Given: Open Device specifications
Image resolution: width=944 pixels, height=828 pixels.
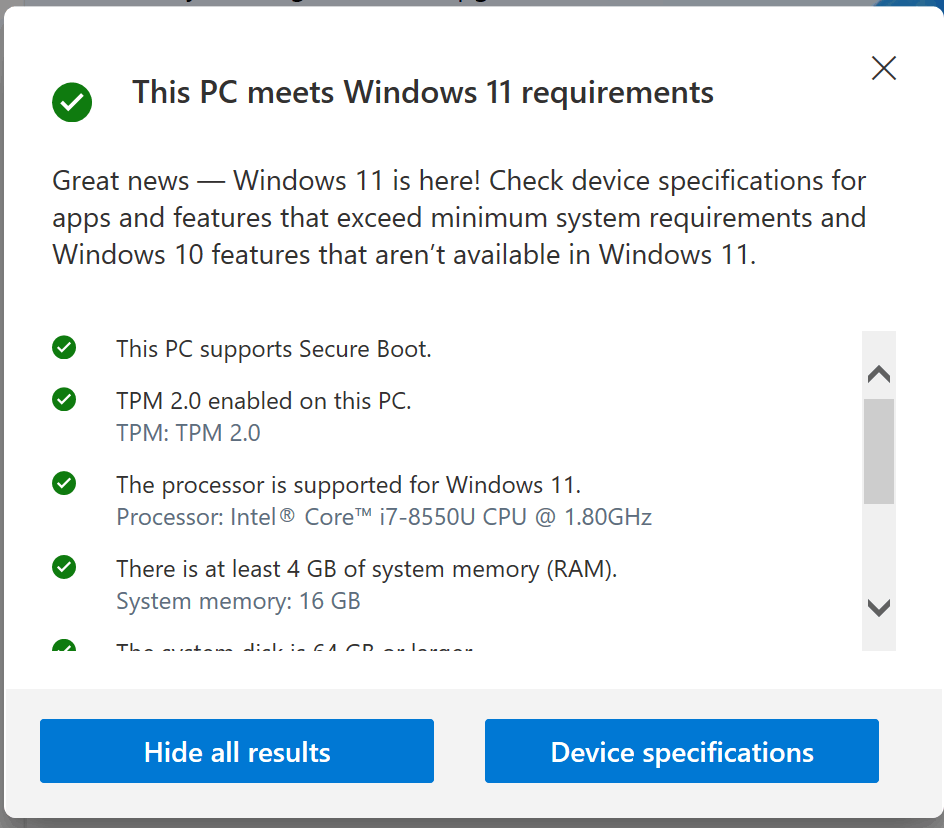Looking at the screenshot, I should click(682, 751).
